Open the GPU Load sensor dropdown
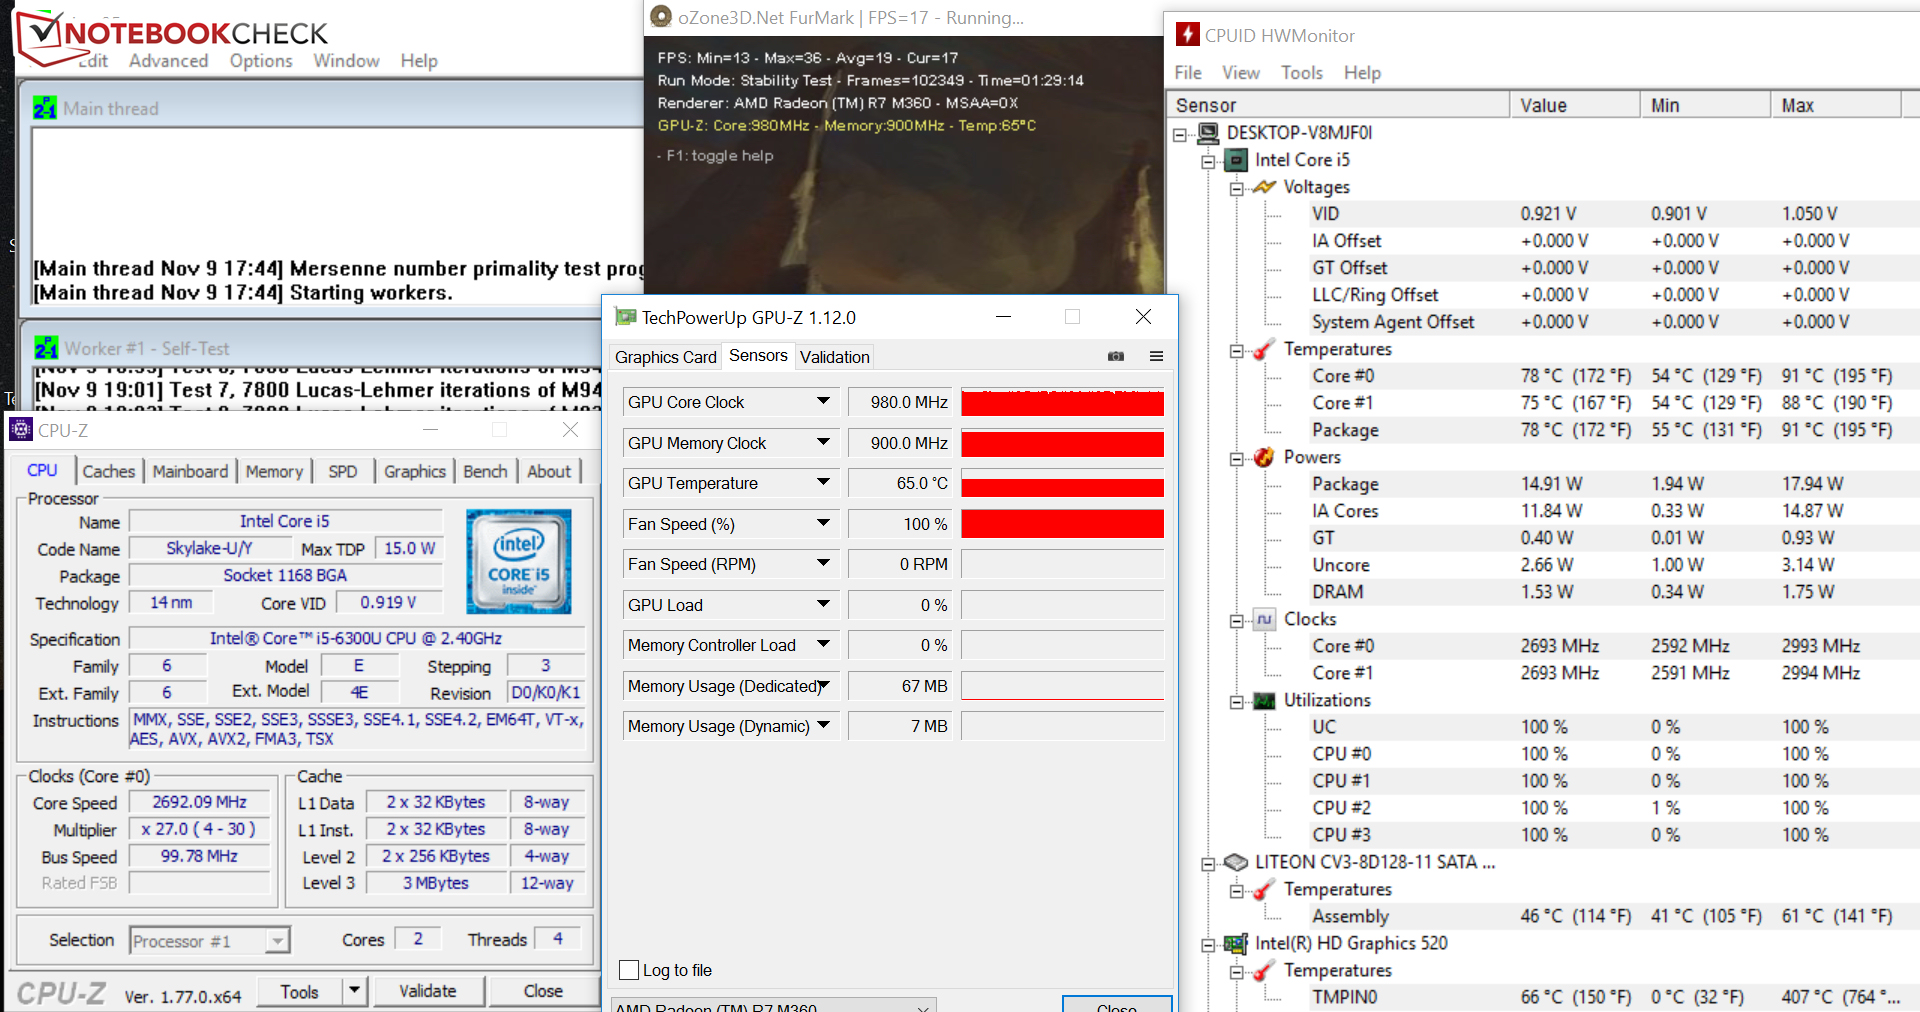The image size is (1920, 1012). click(x=823, y=605)
